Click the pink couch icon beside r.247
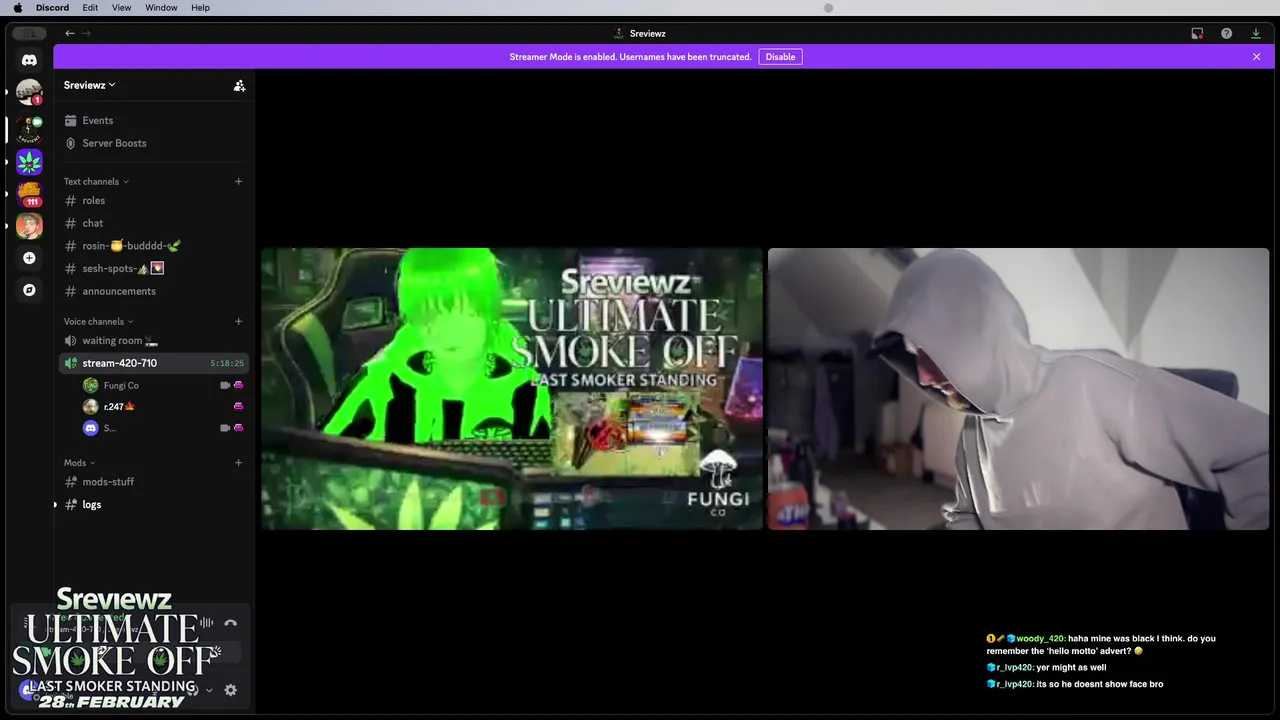The image size is (1280, 720). (x=238, y=407)
